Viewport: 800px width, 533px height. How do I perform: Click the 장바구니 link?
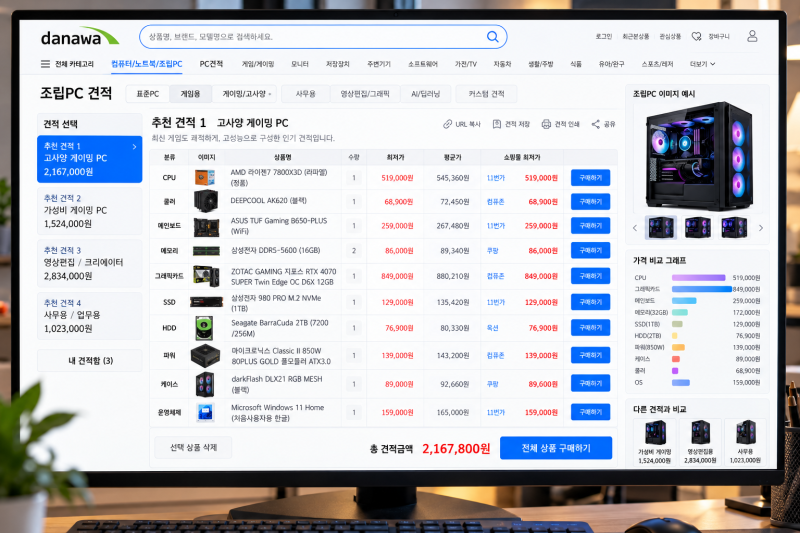point(719,37)
